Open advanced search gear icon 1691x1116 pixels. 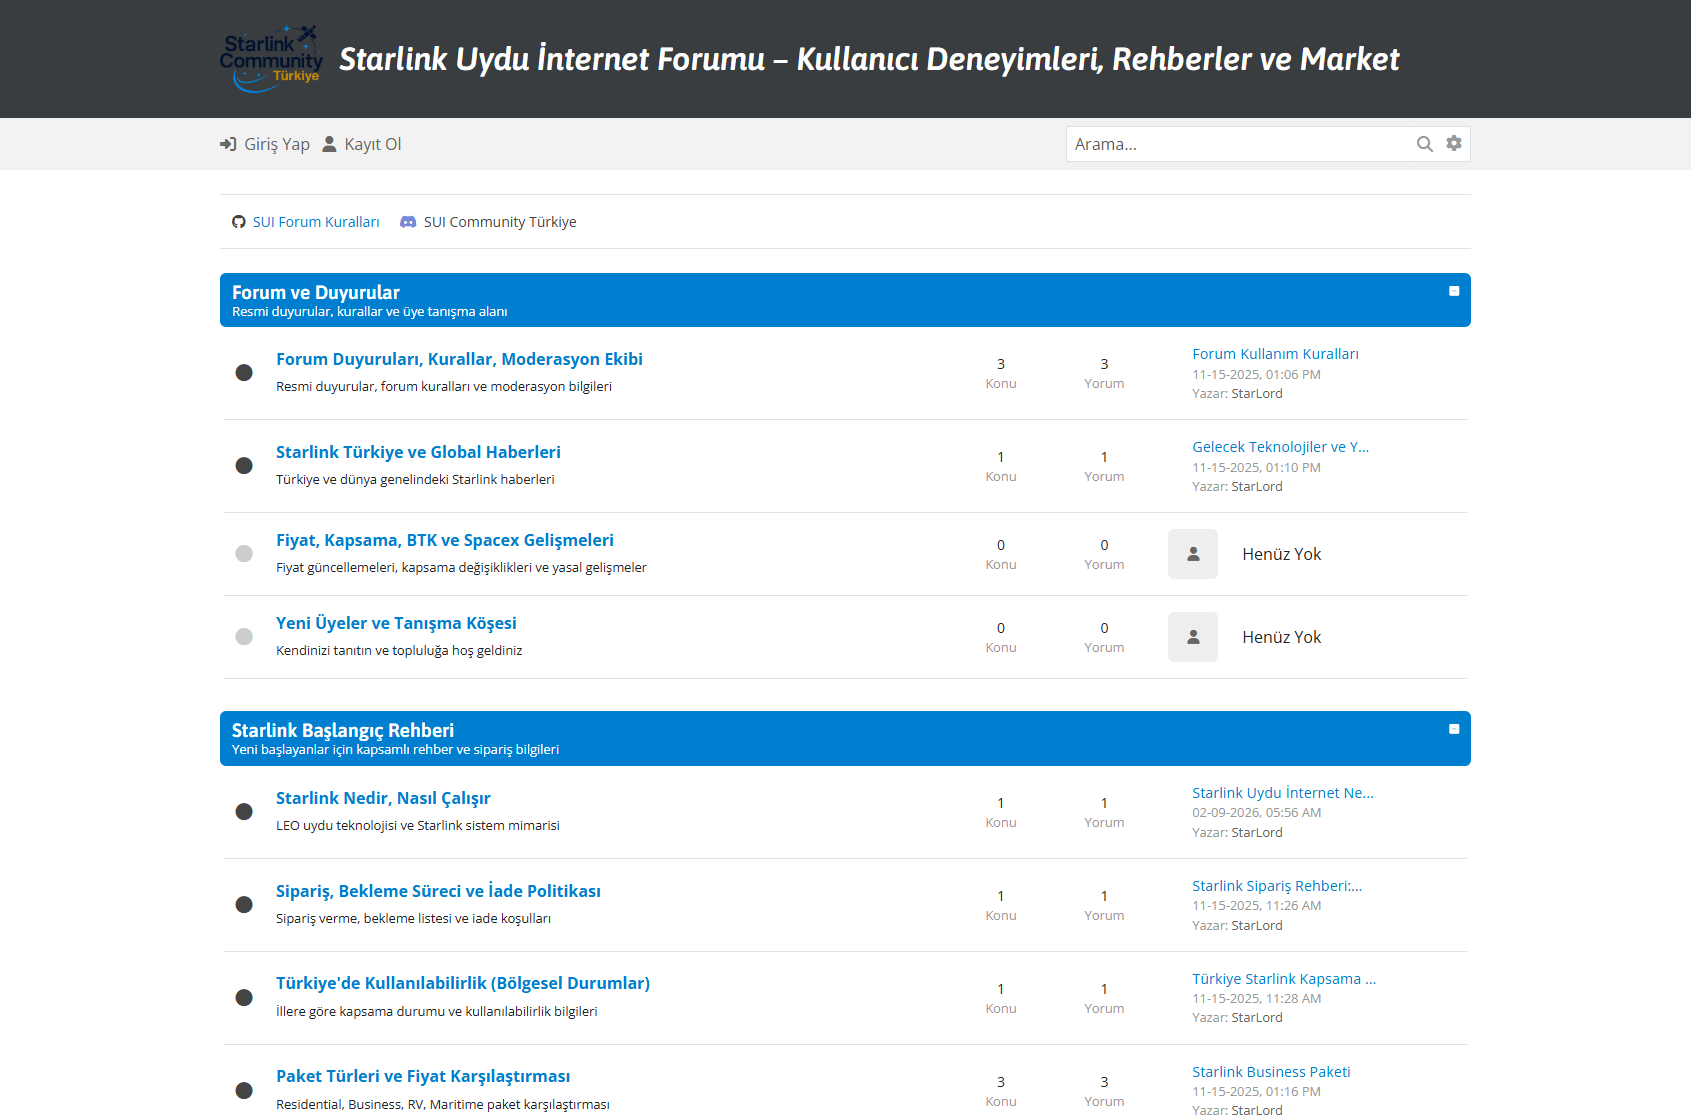pyautogui.click(x=1454, y=143)
